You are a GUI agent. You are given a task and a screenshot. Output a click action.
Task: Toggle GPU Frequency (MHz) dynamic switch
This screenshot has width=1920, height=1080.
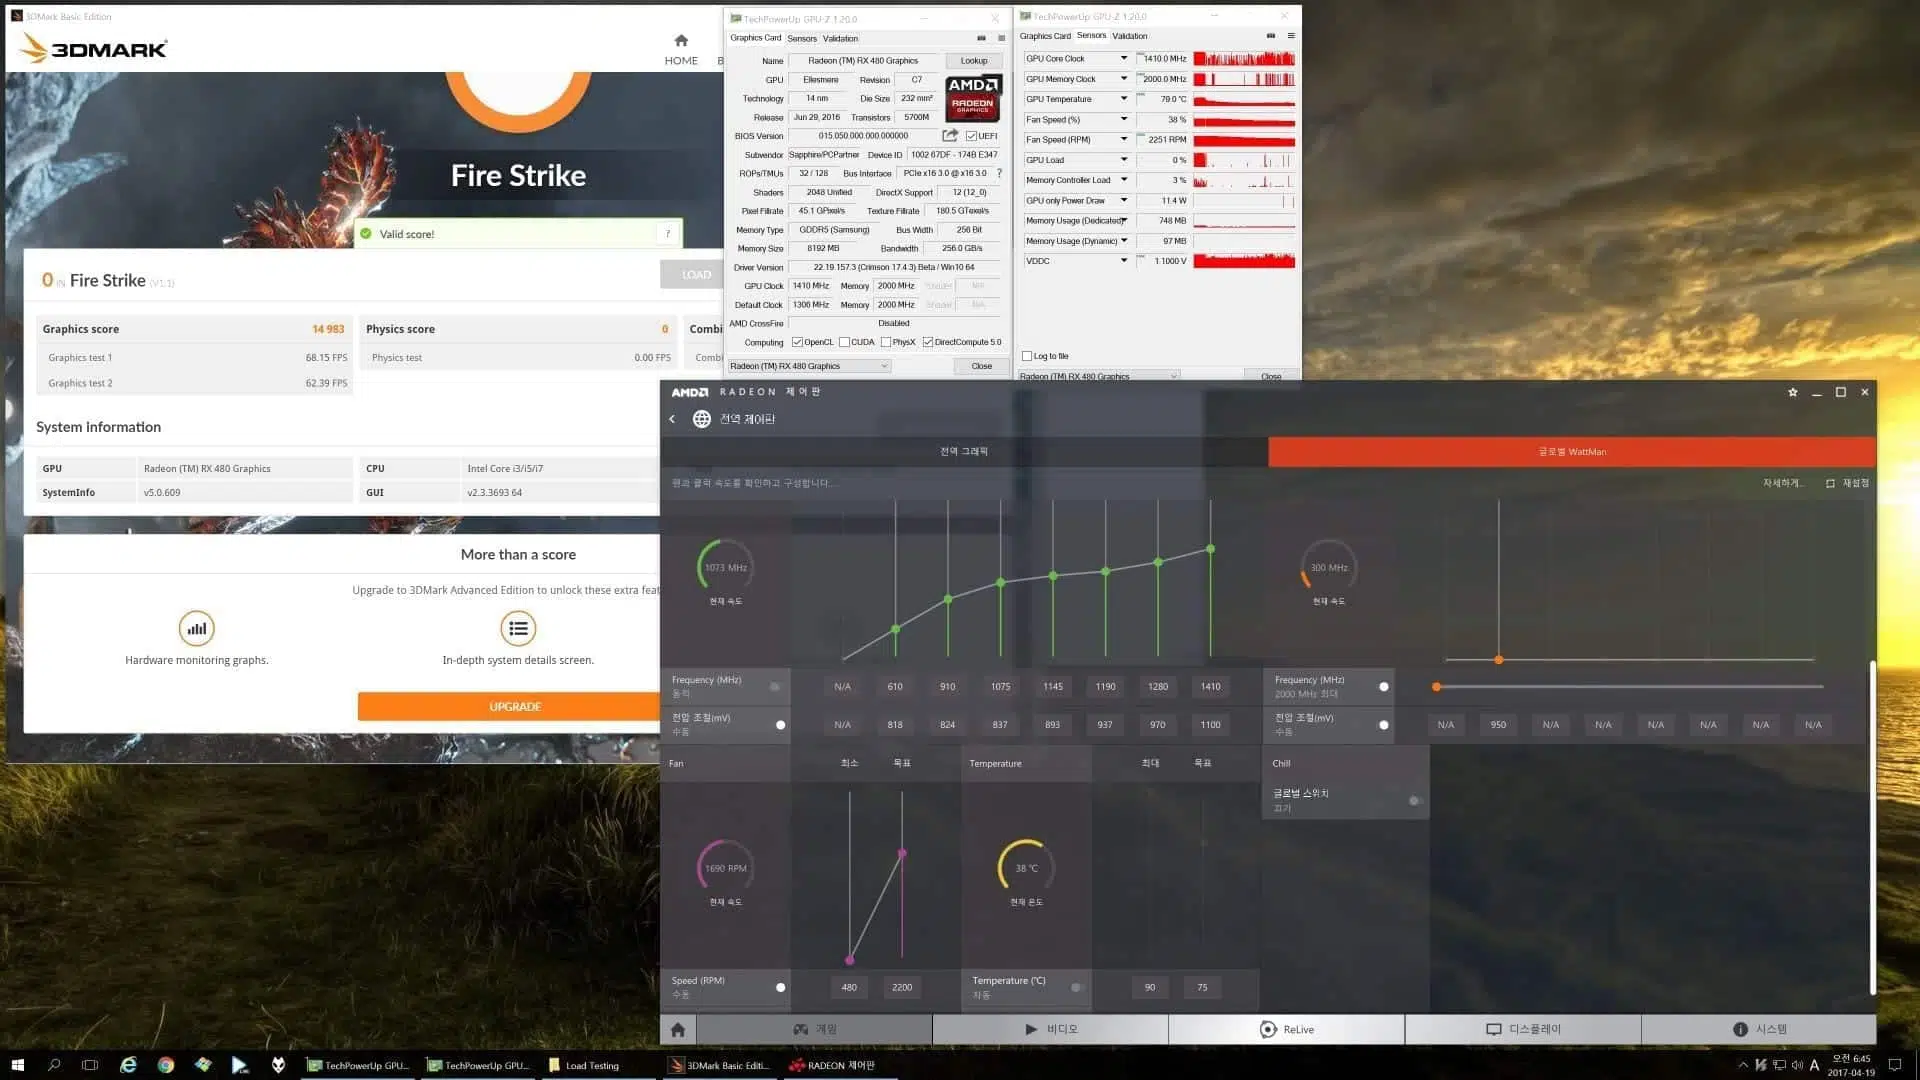(776, 687)
